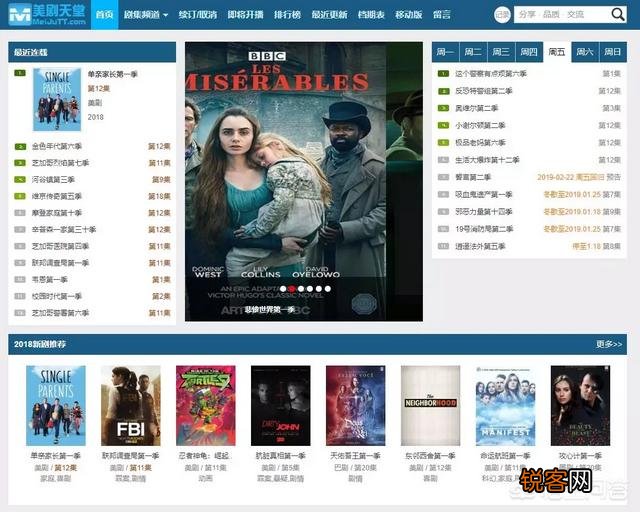Screen dimensions: 640x512
Task: Click the round 记录 history button
Action: (502, 15)
